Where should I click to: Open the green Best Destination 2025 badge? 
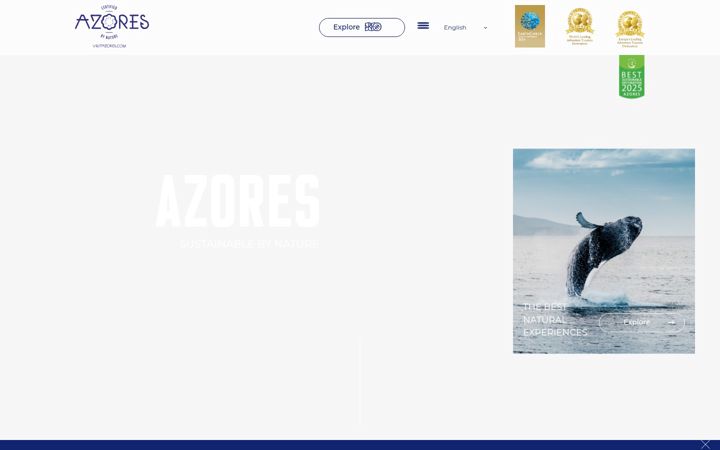631,77
